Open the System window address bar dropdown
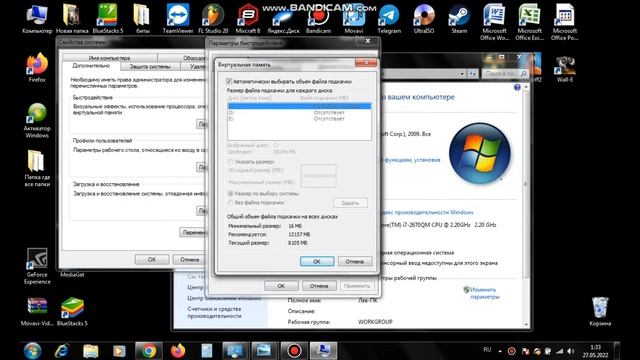This screenshot has width=640, height=360. coord(462,74)
